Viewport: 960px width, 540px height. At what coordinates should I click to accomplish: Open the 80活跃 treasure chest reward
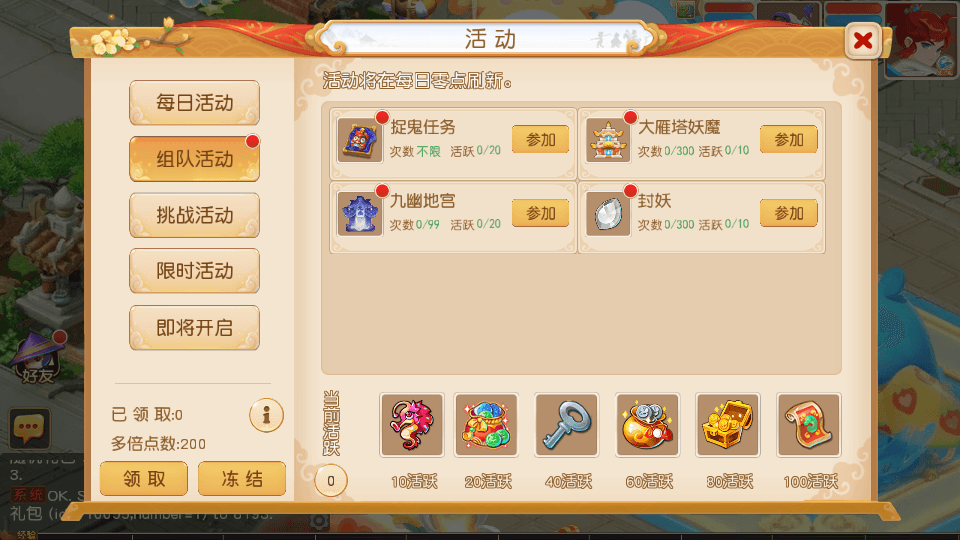[x=728, y=425]
